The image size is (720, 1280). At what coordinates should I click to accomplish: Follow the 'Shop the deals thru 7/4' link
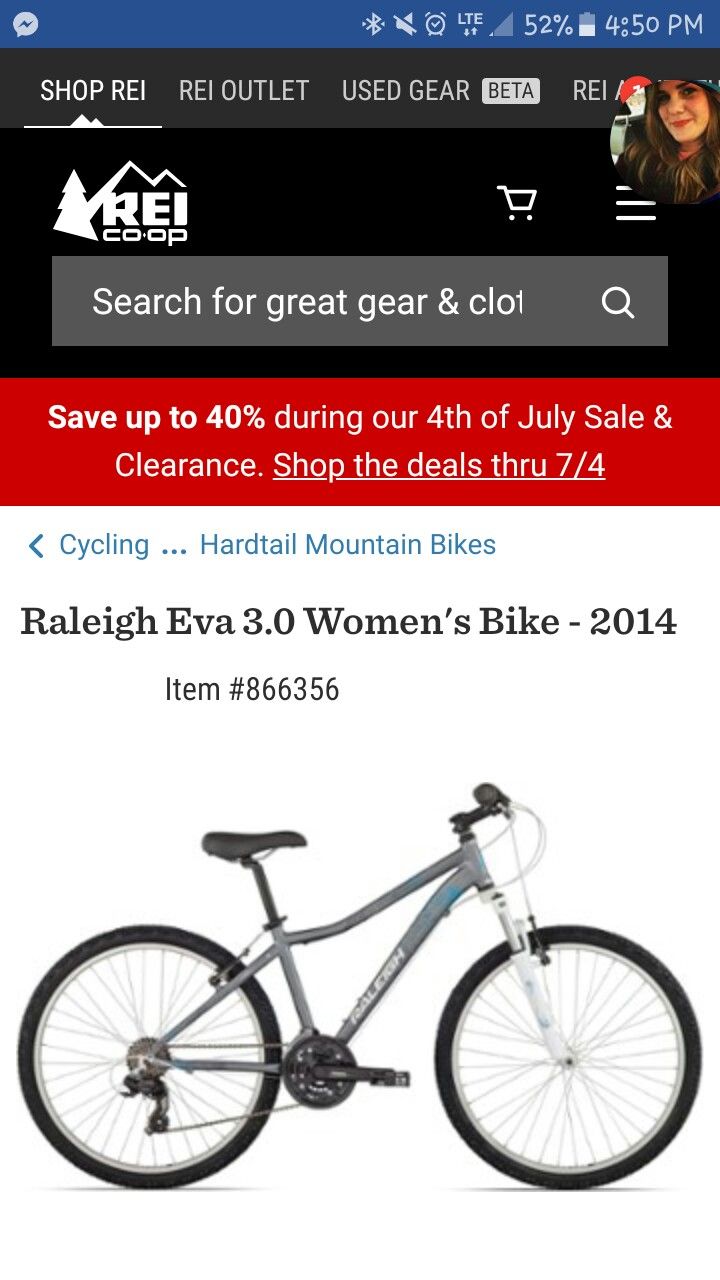click(x=439, y=465)
